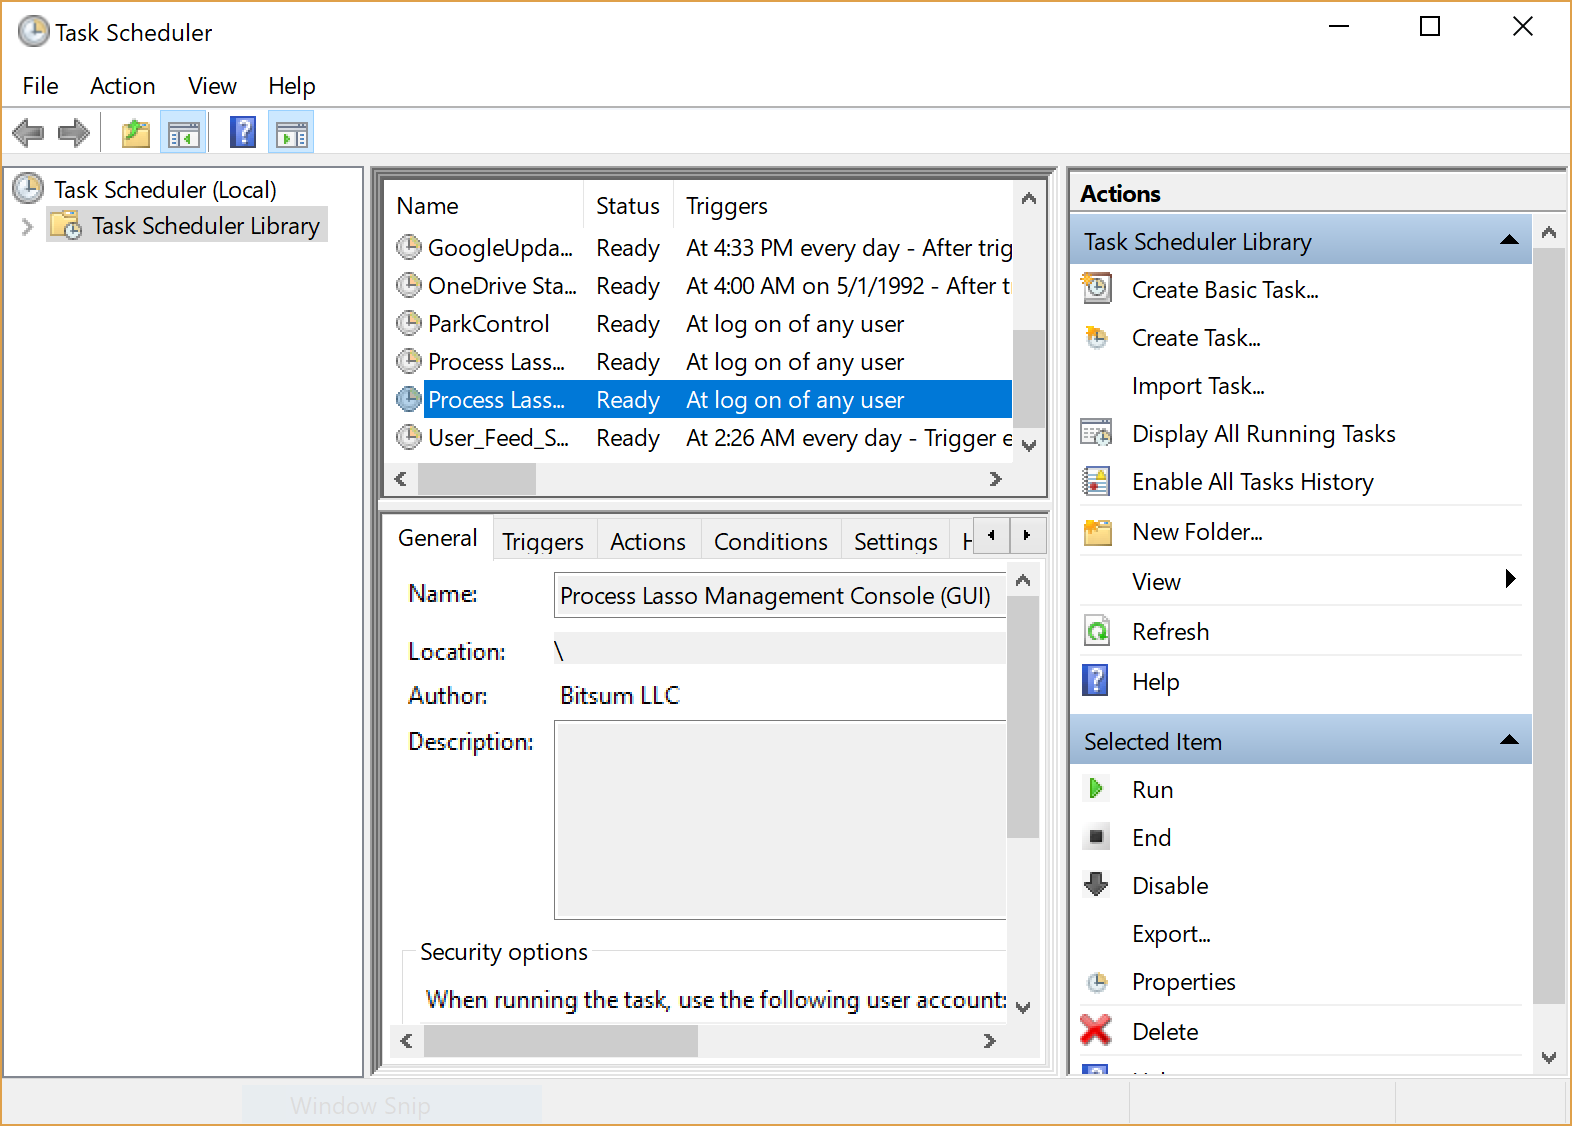Disable the selected task
The image size is (1572, 1126).
[x=1169, y=886]
